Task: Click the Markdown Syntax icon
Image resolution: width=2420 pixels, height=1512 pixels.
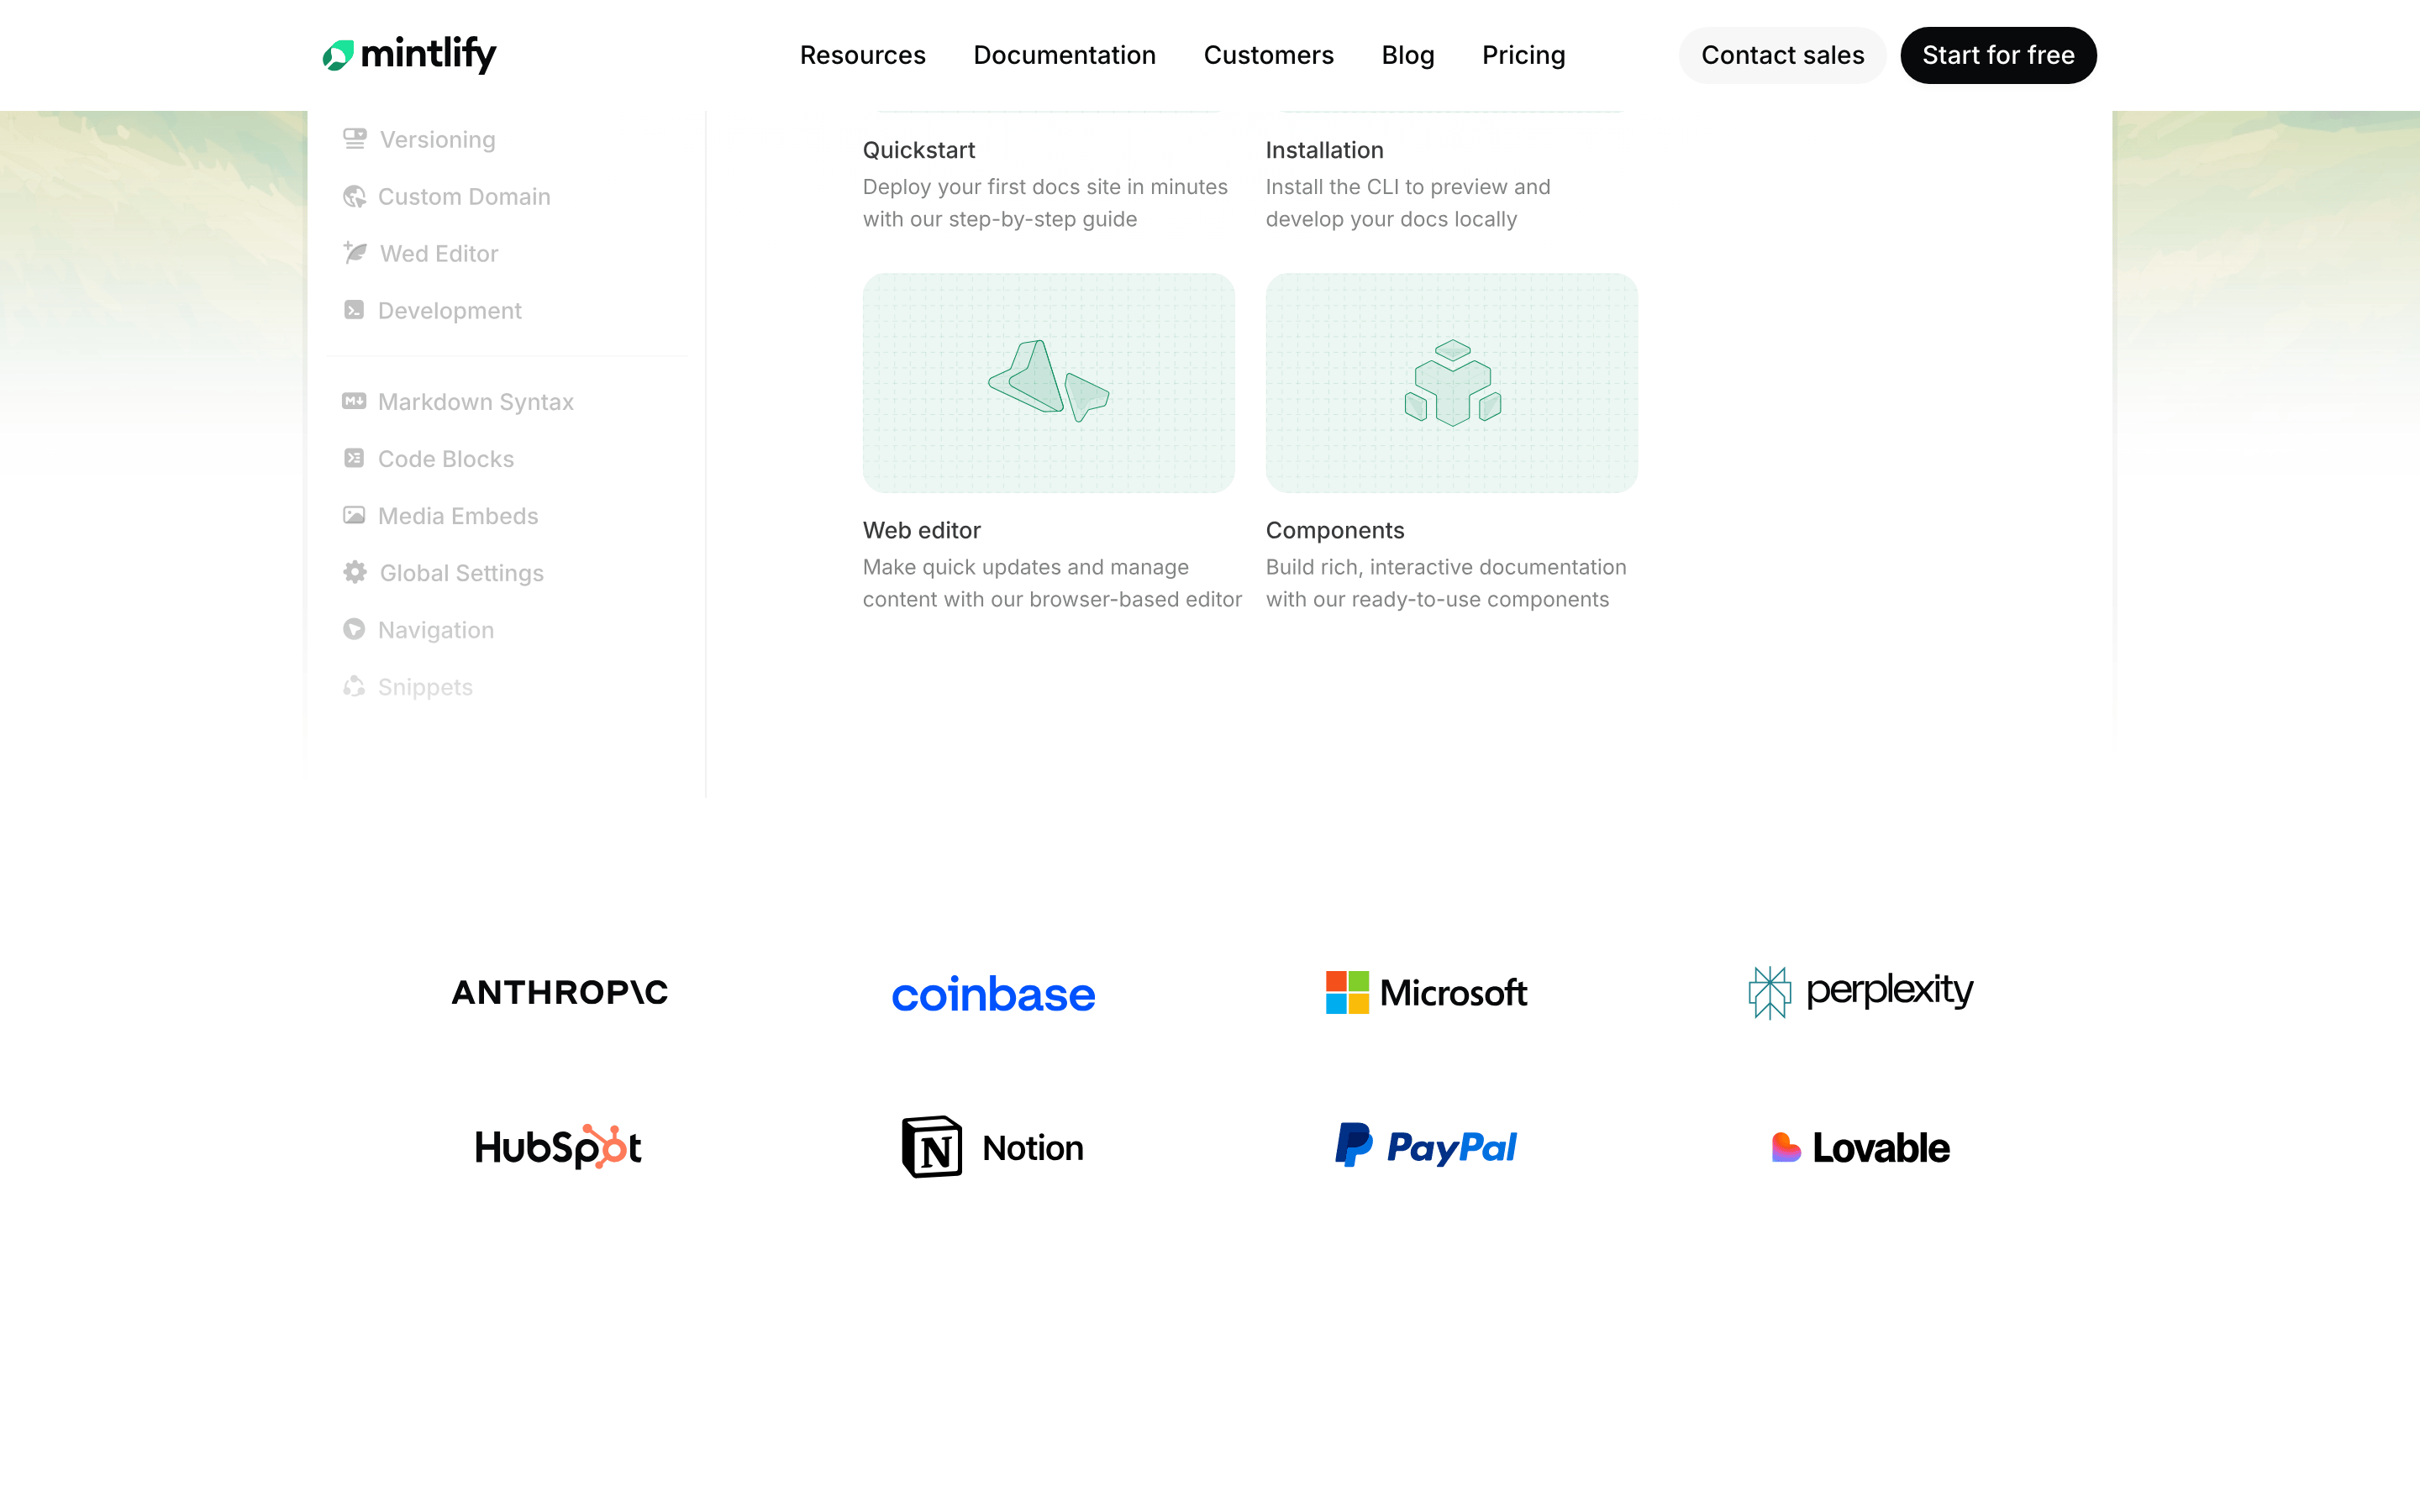Action: coord(354,401)
